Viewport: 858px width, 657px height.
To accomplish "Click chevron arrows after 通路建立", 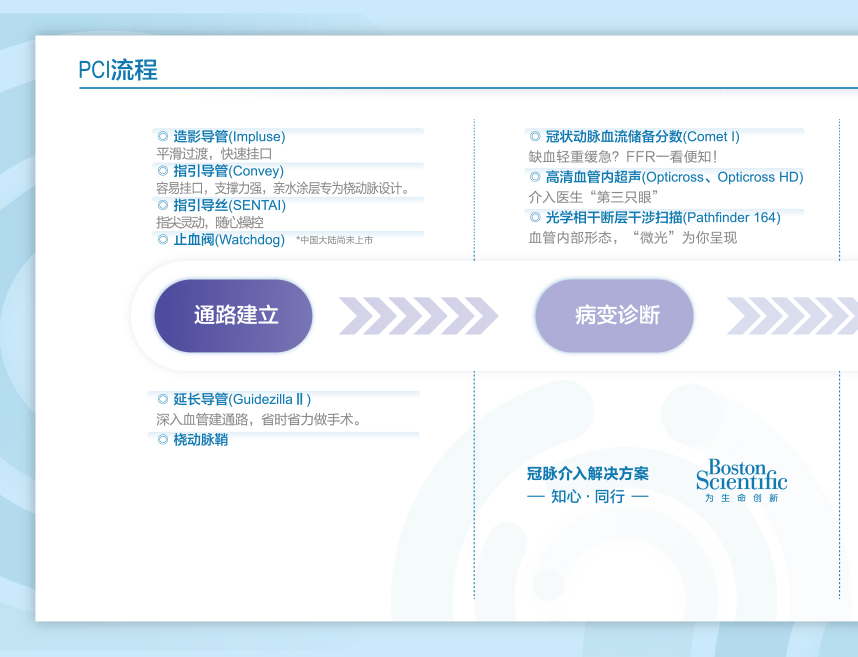I will (419, 316).
